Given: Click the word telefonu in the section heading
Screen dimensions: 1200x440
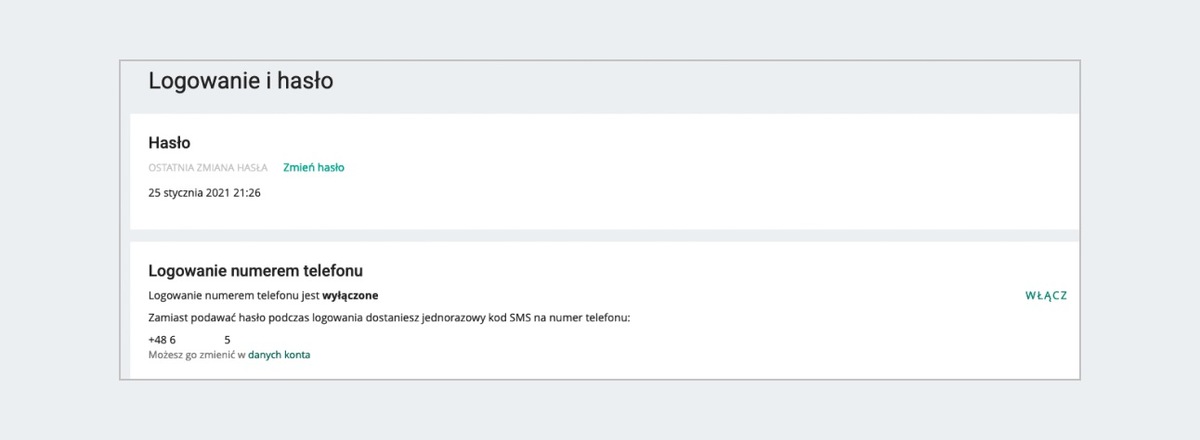Looking at the screenshot, I should (332, 270).
